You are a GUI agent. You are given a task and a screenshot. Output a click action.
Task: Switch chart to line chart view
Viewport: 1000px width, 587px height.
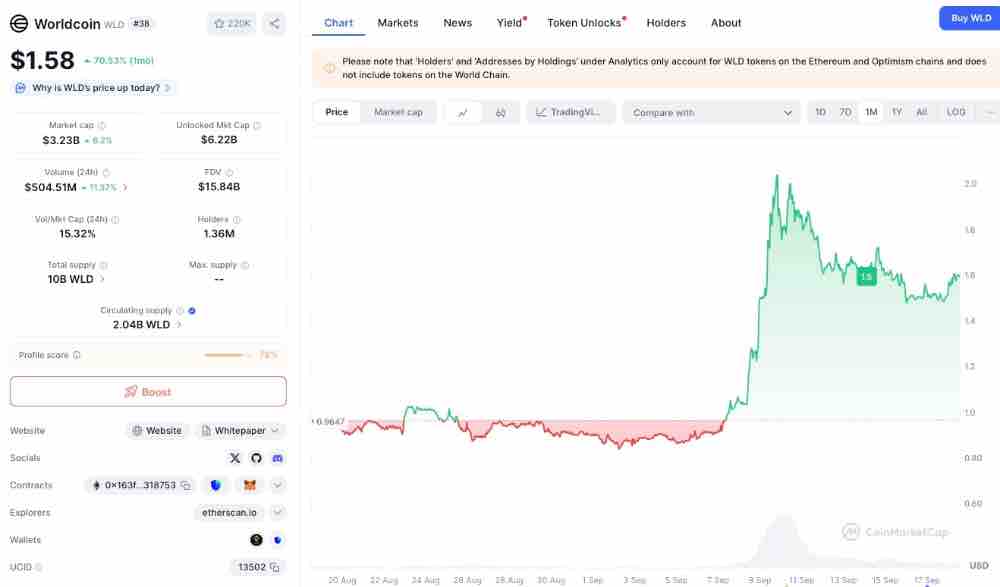coord(463,112)
